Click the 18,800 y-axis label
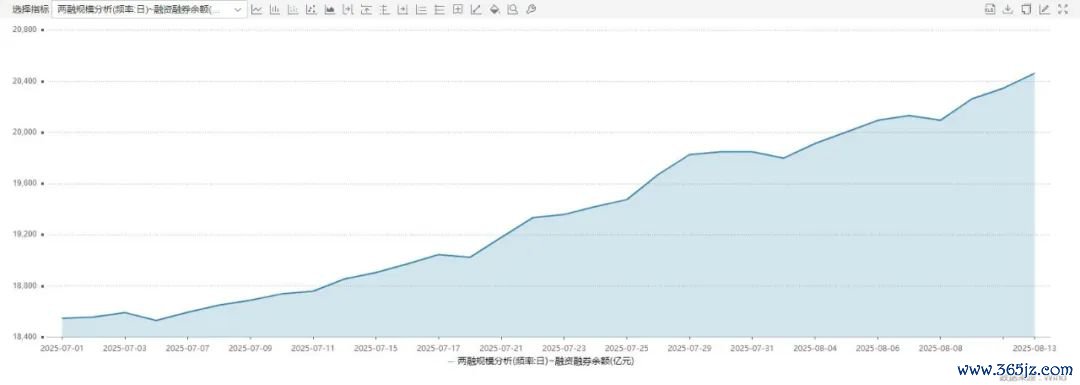The image size is (1080, 385). (25, 286)
